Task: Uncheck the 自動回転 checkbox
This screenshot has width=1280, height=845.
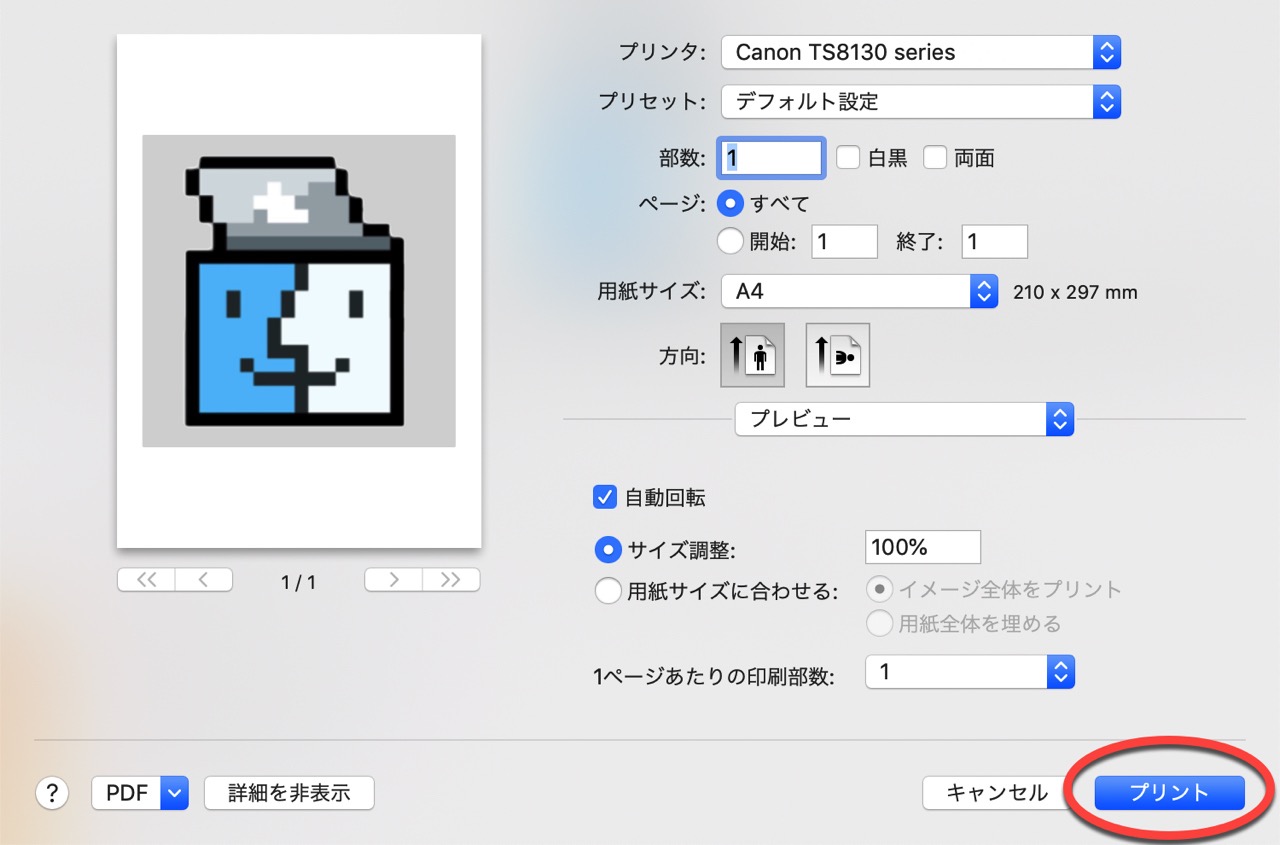Action: 605,497
